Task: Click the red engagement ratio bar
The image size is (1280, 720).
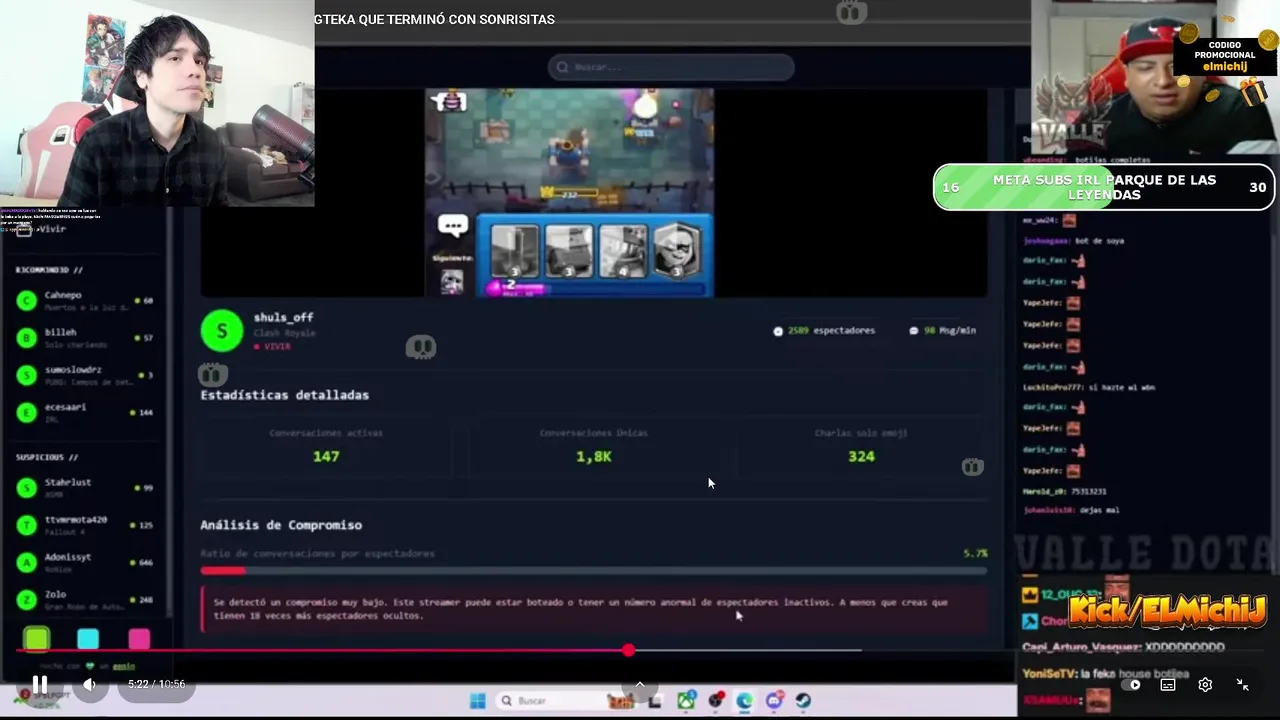Action: 223,571
